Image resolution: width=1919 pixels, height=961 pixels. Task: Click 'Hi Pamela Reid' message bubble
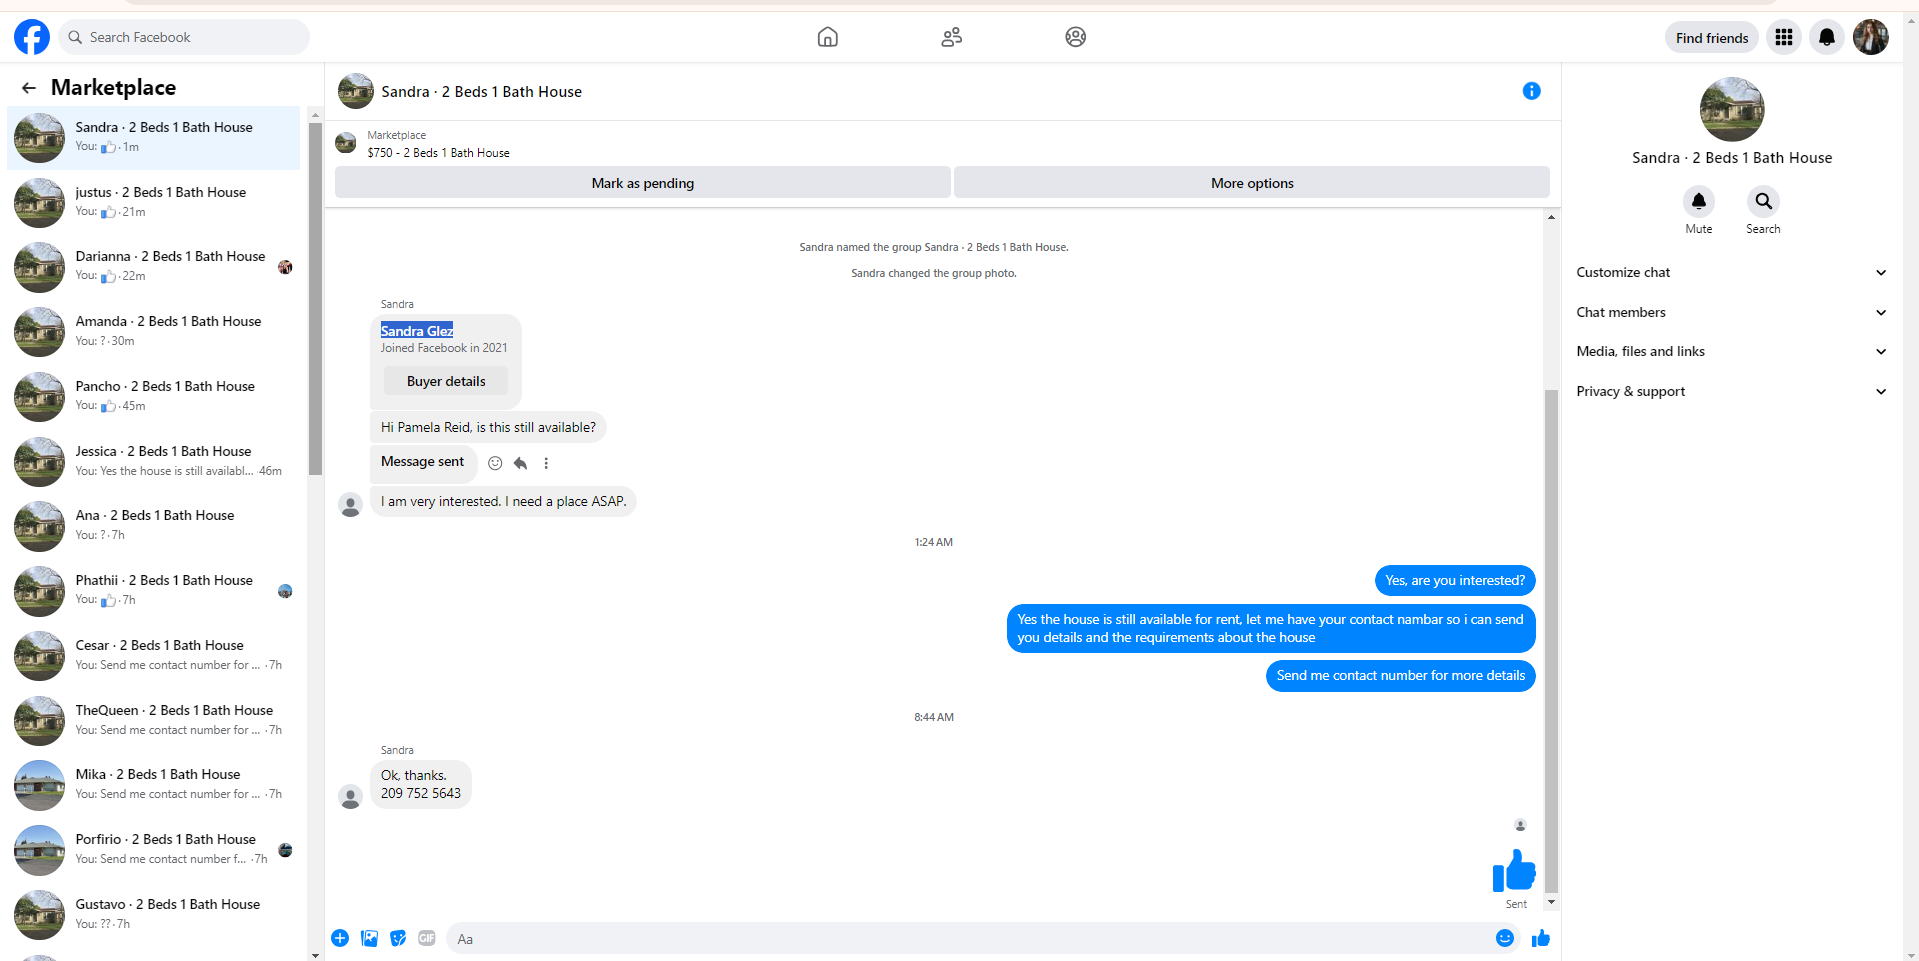tap(488, 427)
